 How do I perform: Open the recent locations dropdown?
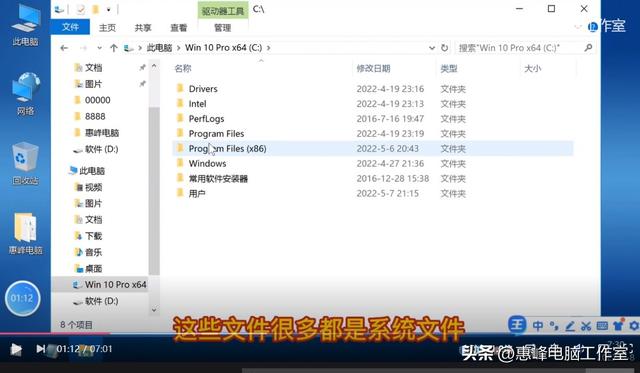[x=99, y=48]
